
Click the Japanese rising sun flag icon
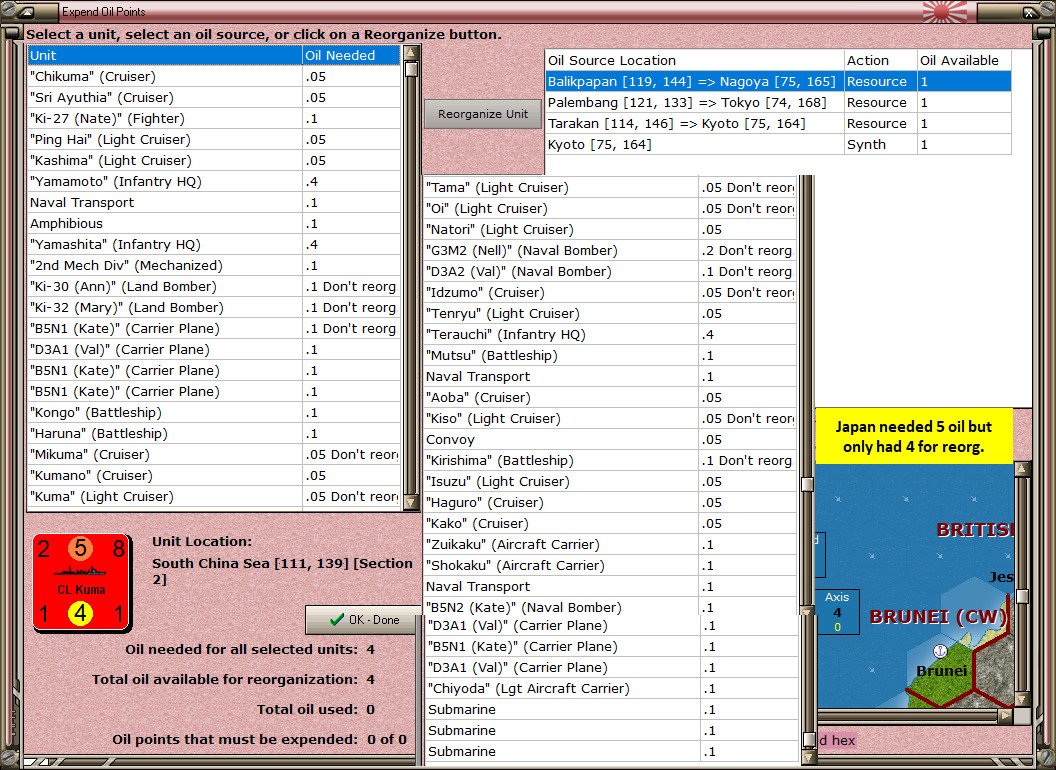click(944, 11)
